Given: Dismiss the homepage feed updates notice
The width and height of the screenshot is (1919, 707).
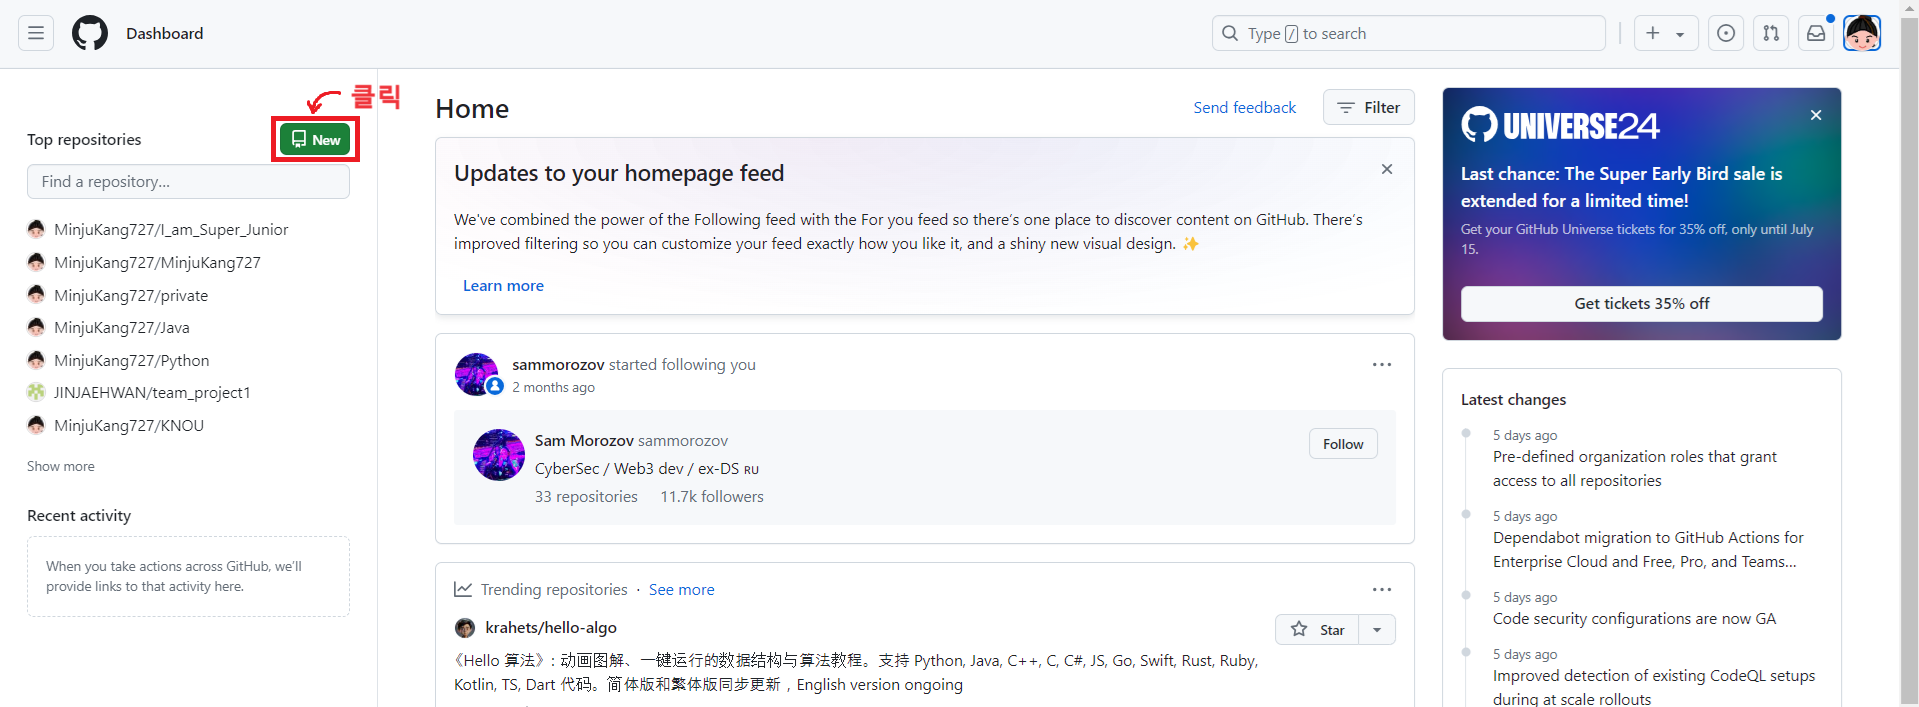Looking at the screenshot, I should click(1387, 169).
